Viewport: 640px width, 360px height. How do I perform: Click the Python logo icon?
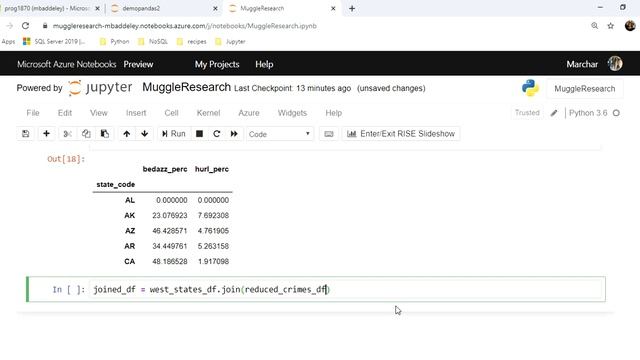point(530,88)
